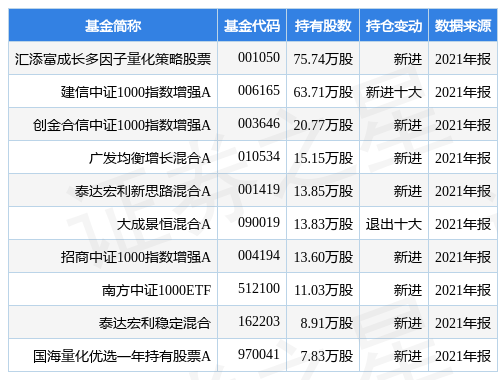Viewport: 498px width, 380px height.
Task: Click the 13.60万股 holdings cell
Action: click(323, 257)
